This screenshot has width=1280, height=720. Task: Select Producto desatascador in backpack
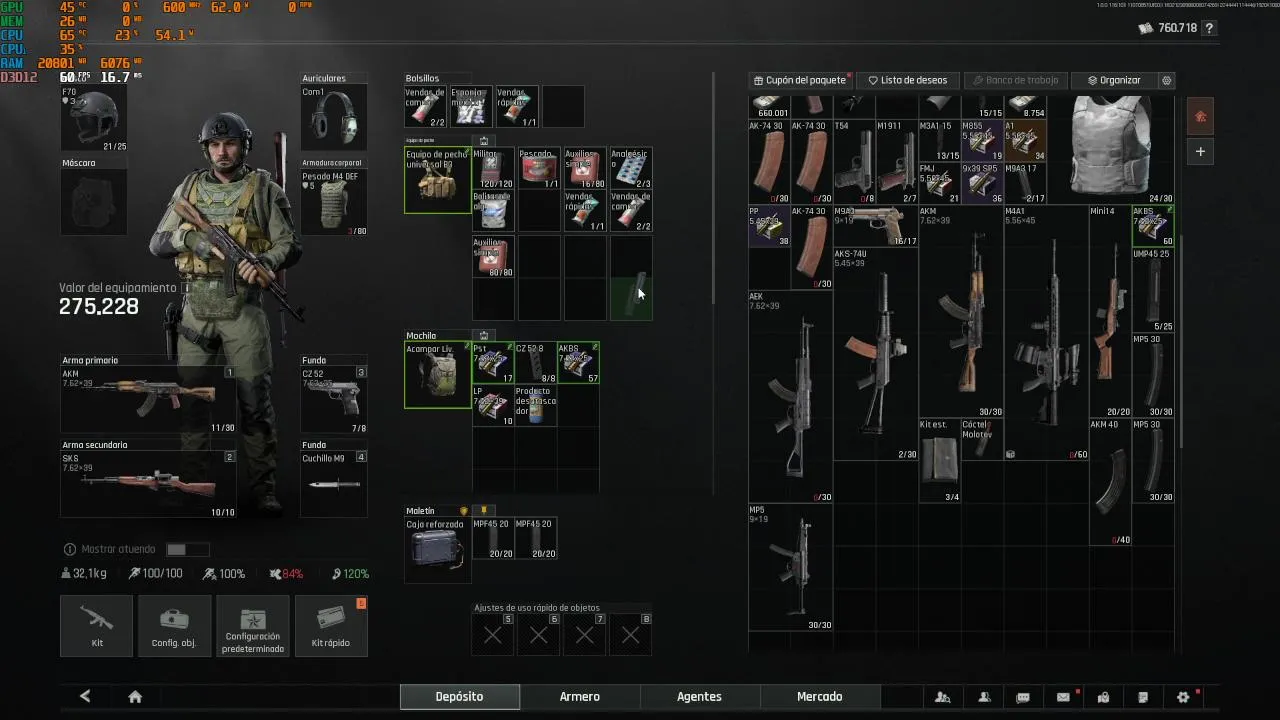[x=535, y=406]
